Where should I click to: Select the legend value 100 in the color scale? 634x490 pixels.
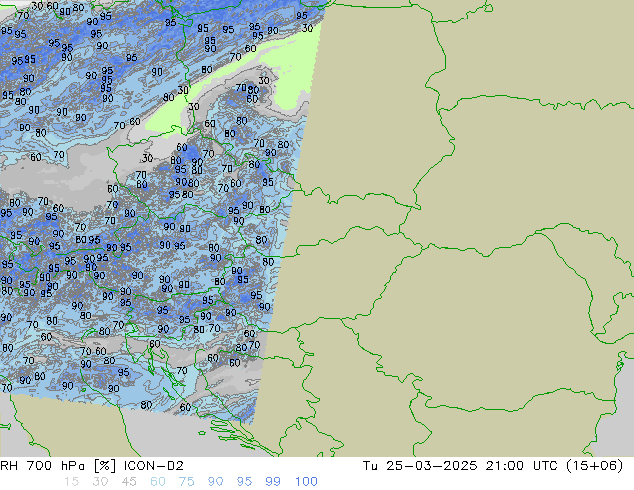[x=306, y=482]
